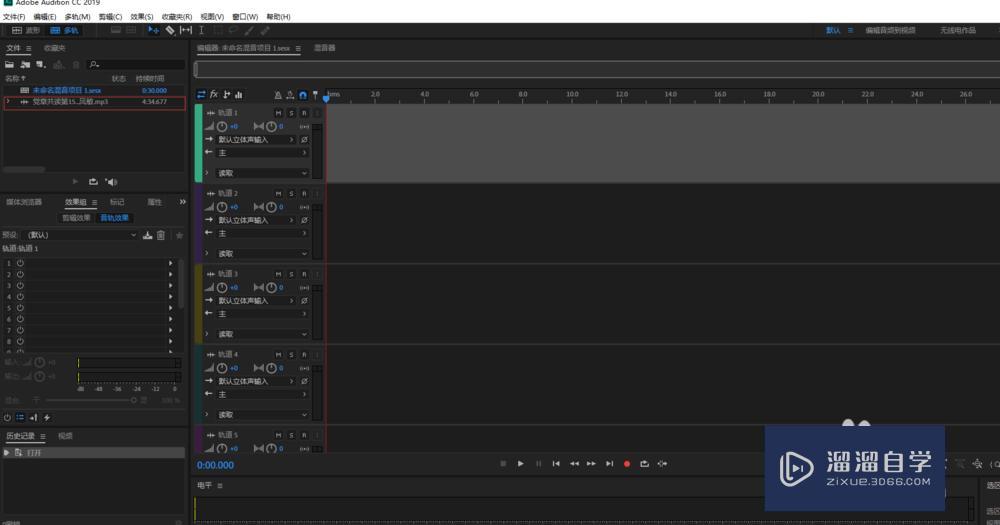Click loop playback icon in Files panel
The height and width of the screenshot is (525, 1000).
point(93,182)
